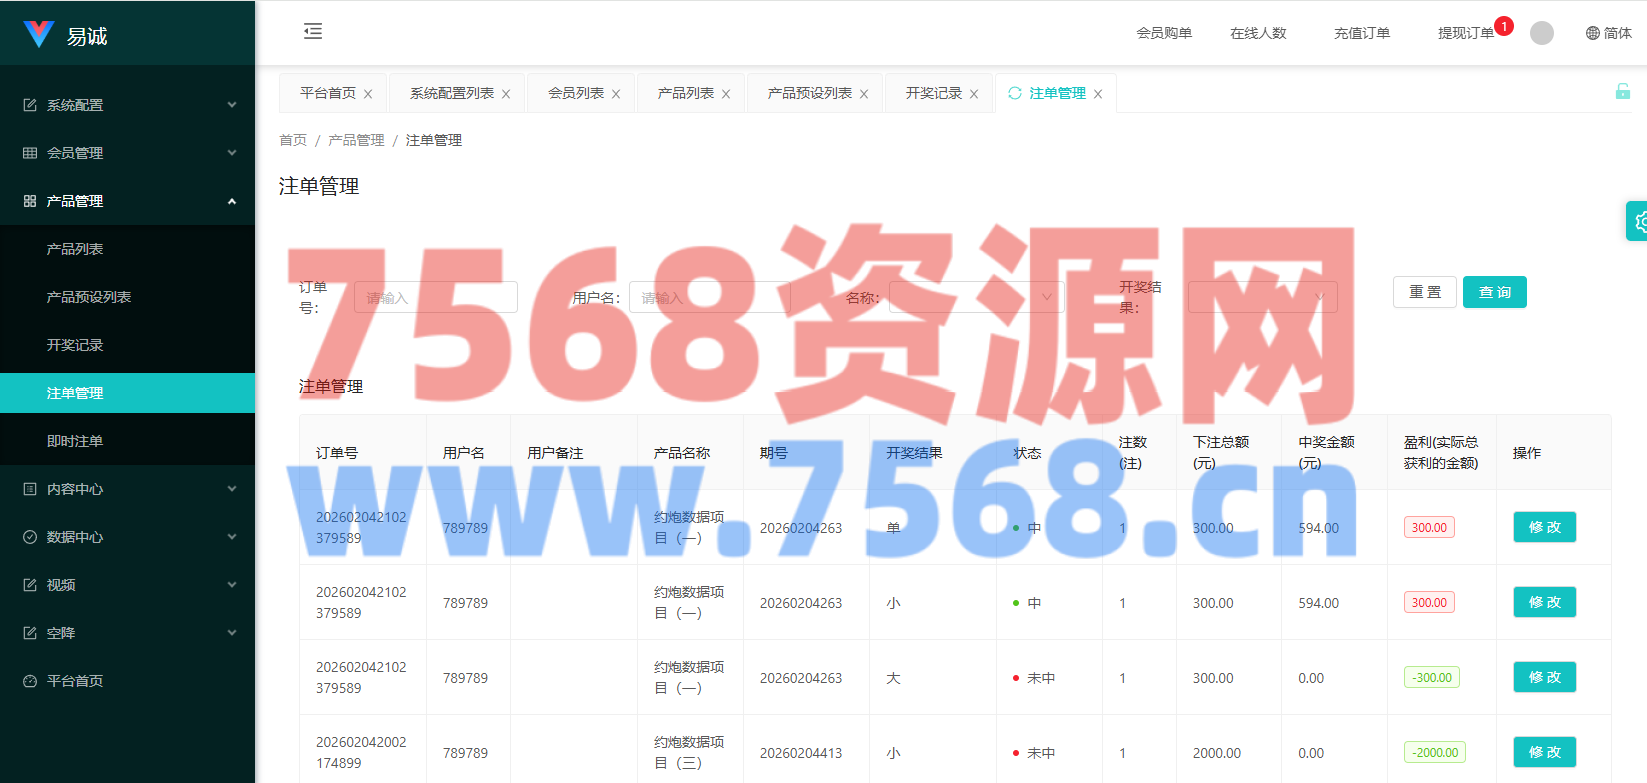The height and width of the screenshot is (783, 1647).
Task: Open the 开奖结果 dropdown filter
Action: (x=1261, y=297)
